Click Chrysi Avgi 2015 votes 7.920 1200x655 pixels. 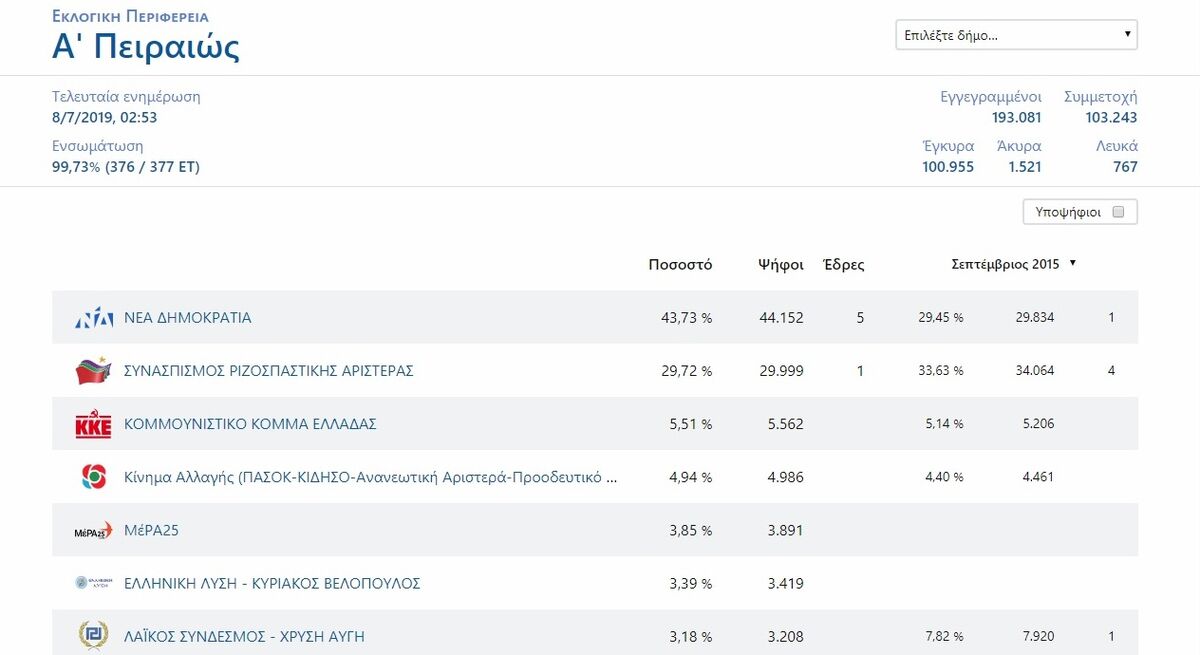pos(1038,636)
